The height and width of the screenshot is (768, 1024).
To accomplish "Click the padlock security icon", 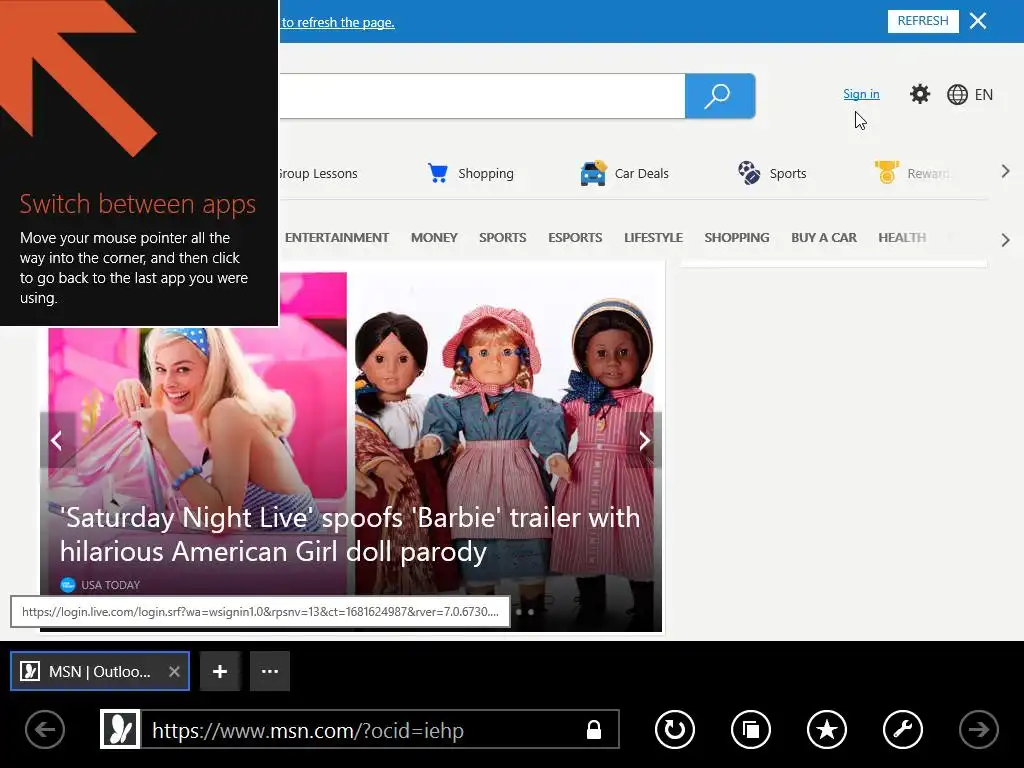I will click(x=594, y=729).
